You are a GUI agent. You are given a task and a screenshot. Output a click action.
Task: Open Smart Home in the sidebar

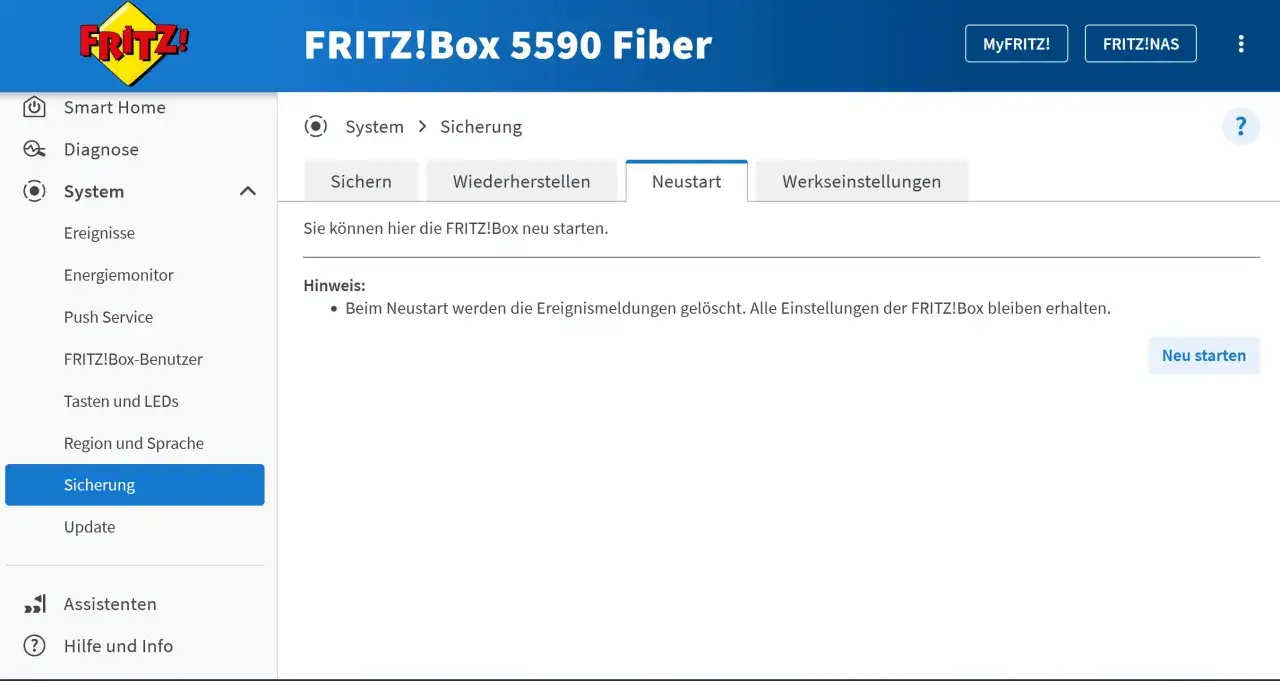115,107
